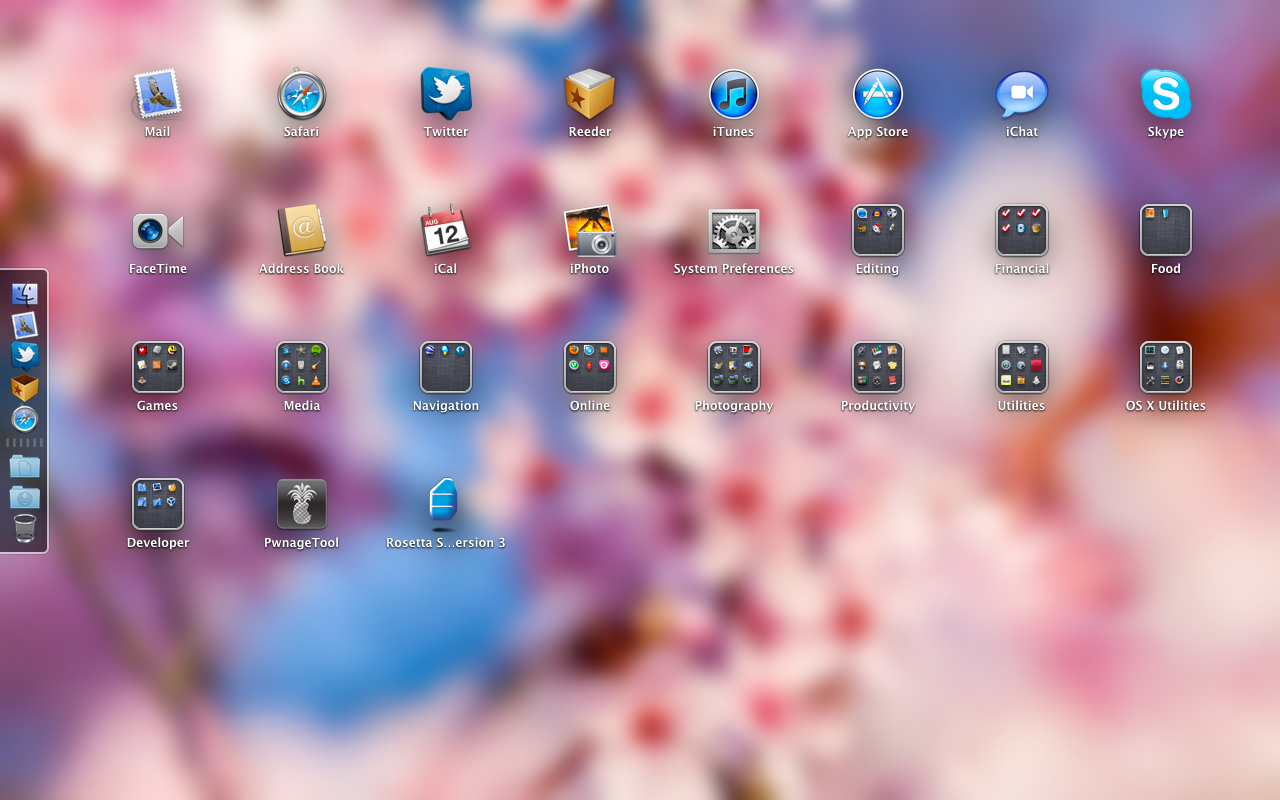Click the "OS X Utilities" label text

click(1166, 406)
